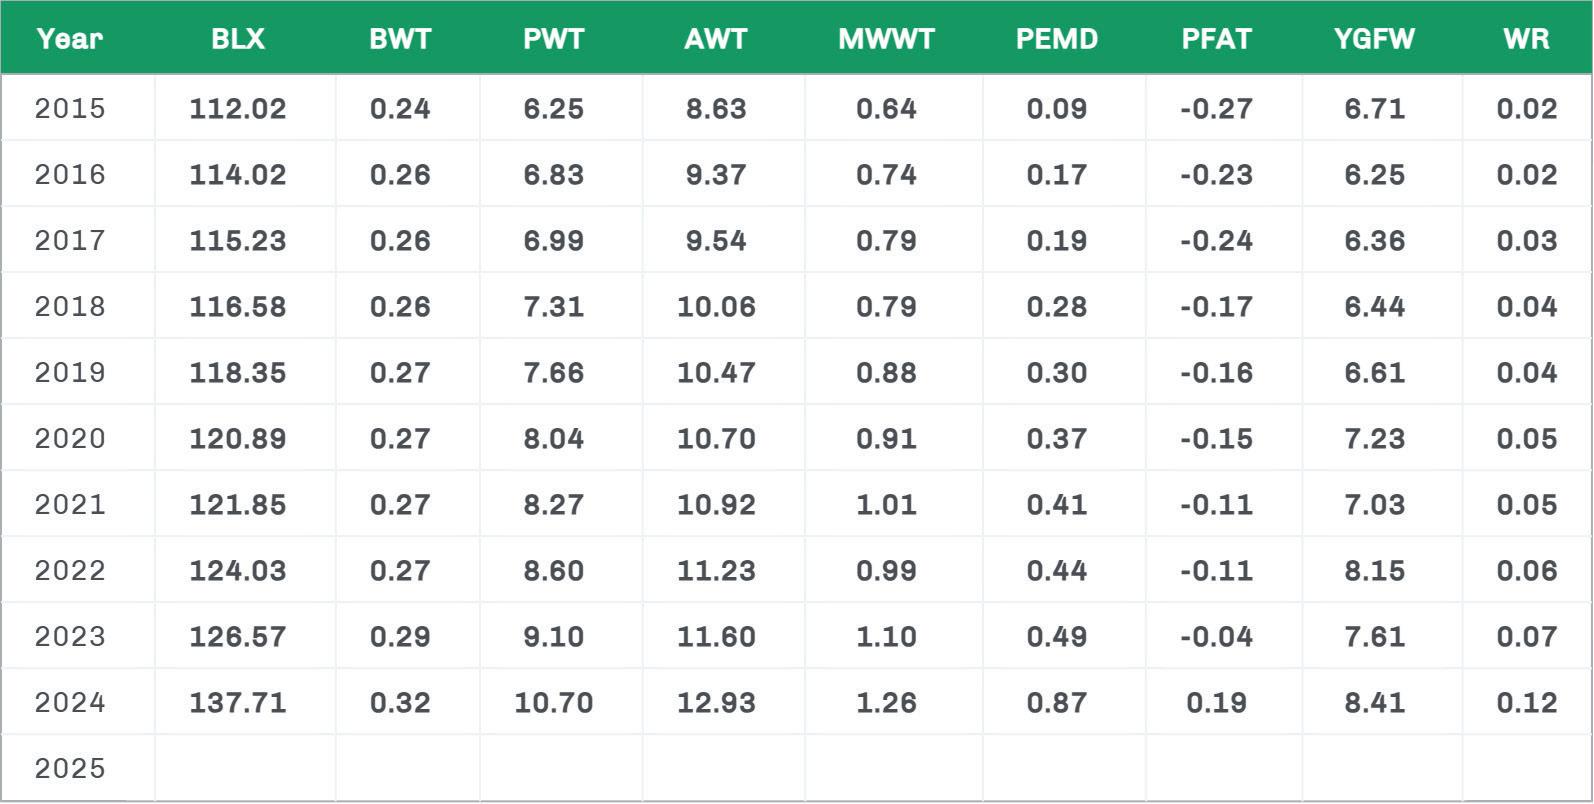Select the MWWT value 1.01

coord(886,504)
